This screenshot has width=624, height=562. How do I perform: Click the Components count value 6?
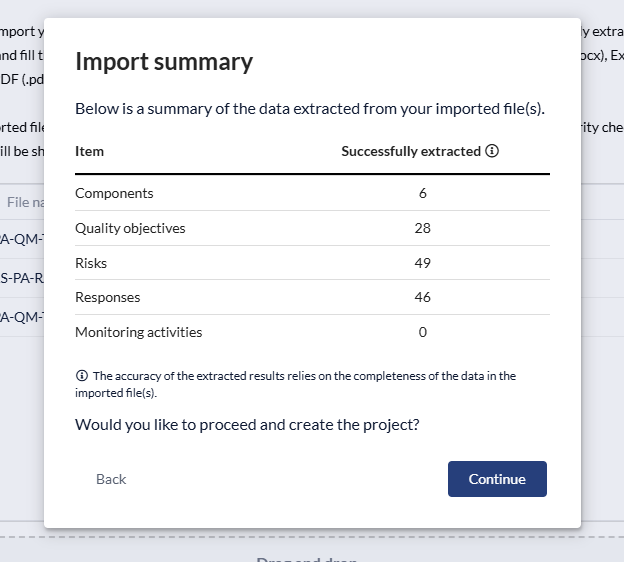pyautogui.click(x=423, y=193)
